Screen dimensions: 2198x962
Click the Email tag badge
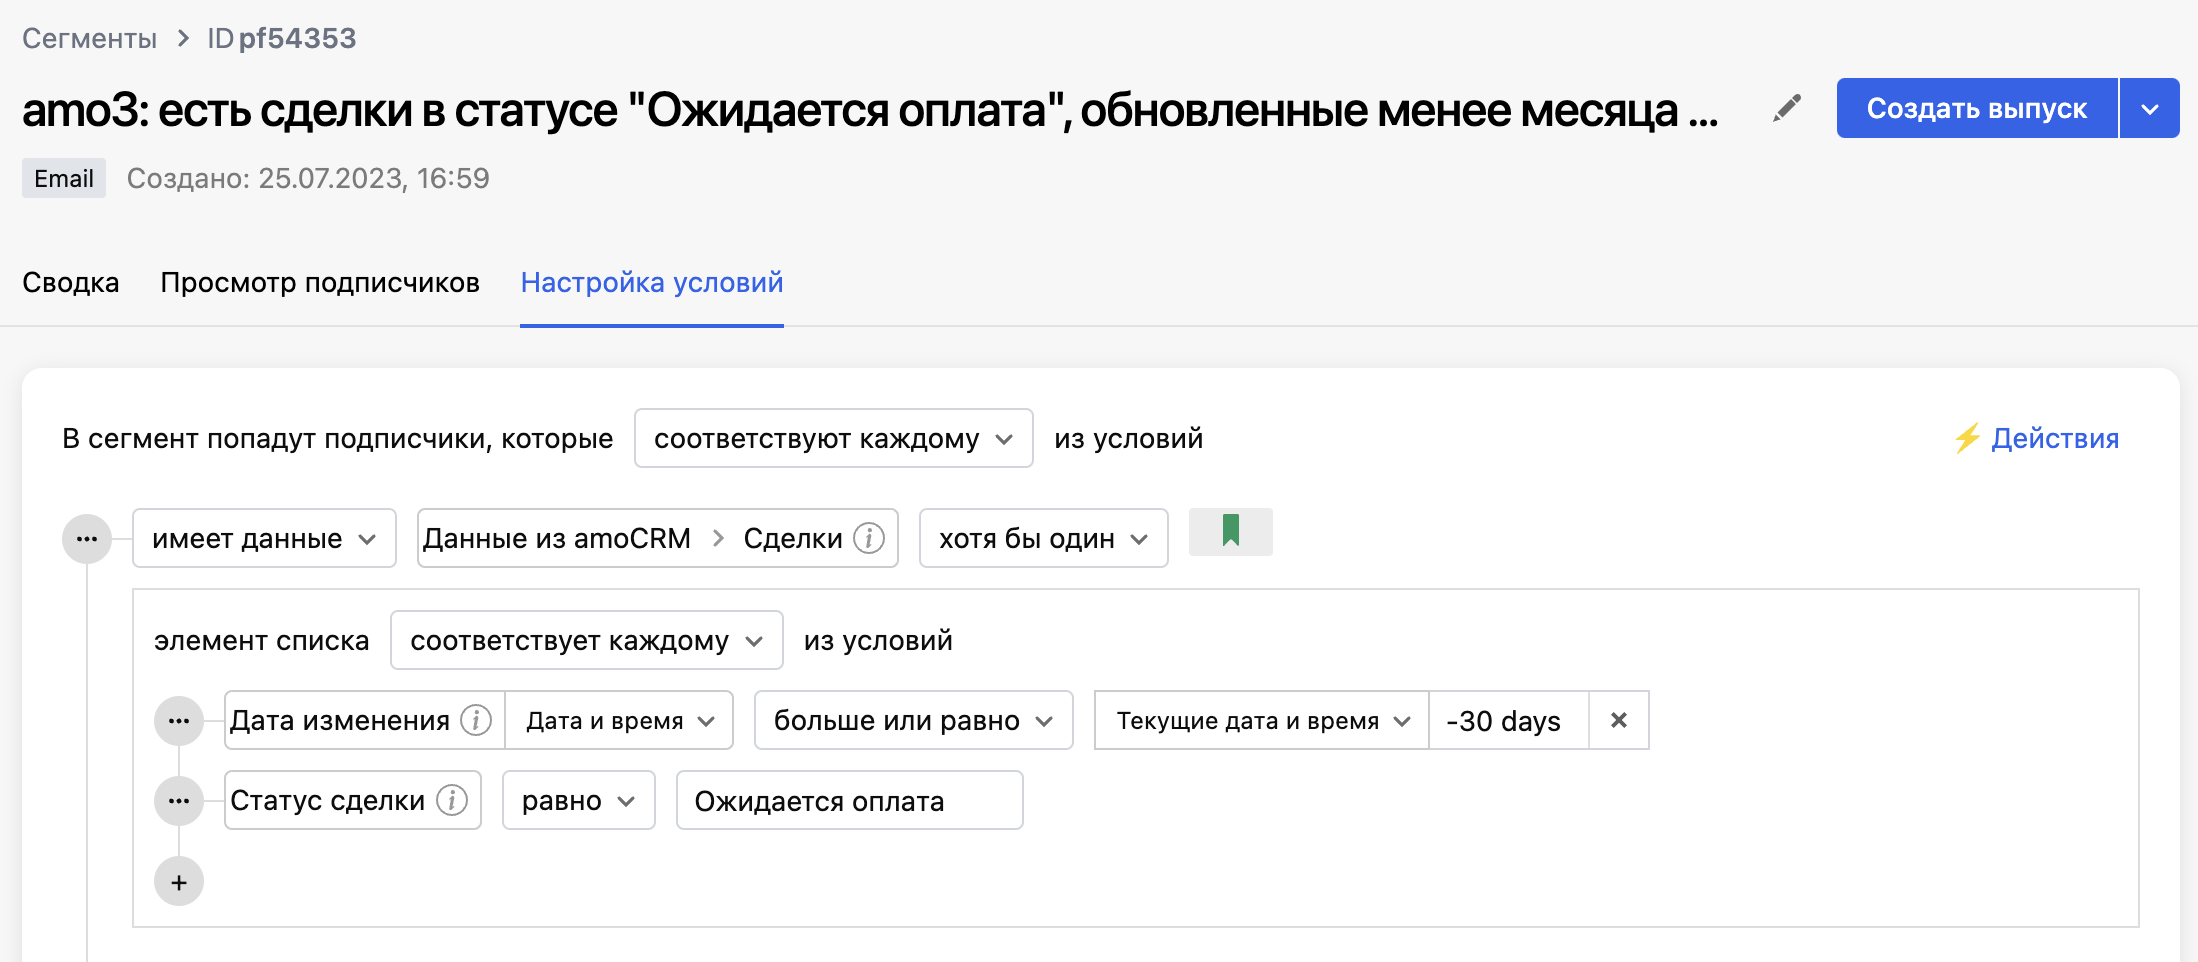tap(64, 178)
